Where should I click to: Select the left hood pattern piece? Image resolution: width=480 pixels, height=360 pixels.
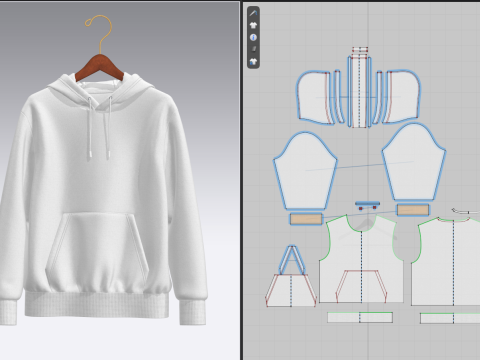point(313,97)
